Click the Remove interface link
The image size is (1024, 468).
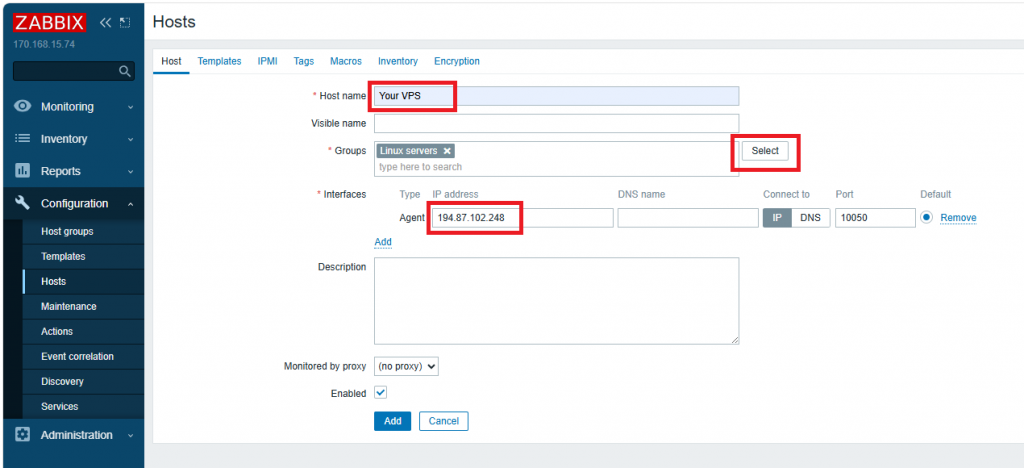click(x=958, y=218)
